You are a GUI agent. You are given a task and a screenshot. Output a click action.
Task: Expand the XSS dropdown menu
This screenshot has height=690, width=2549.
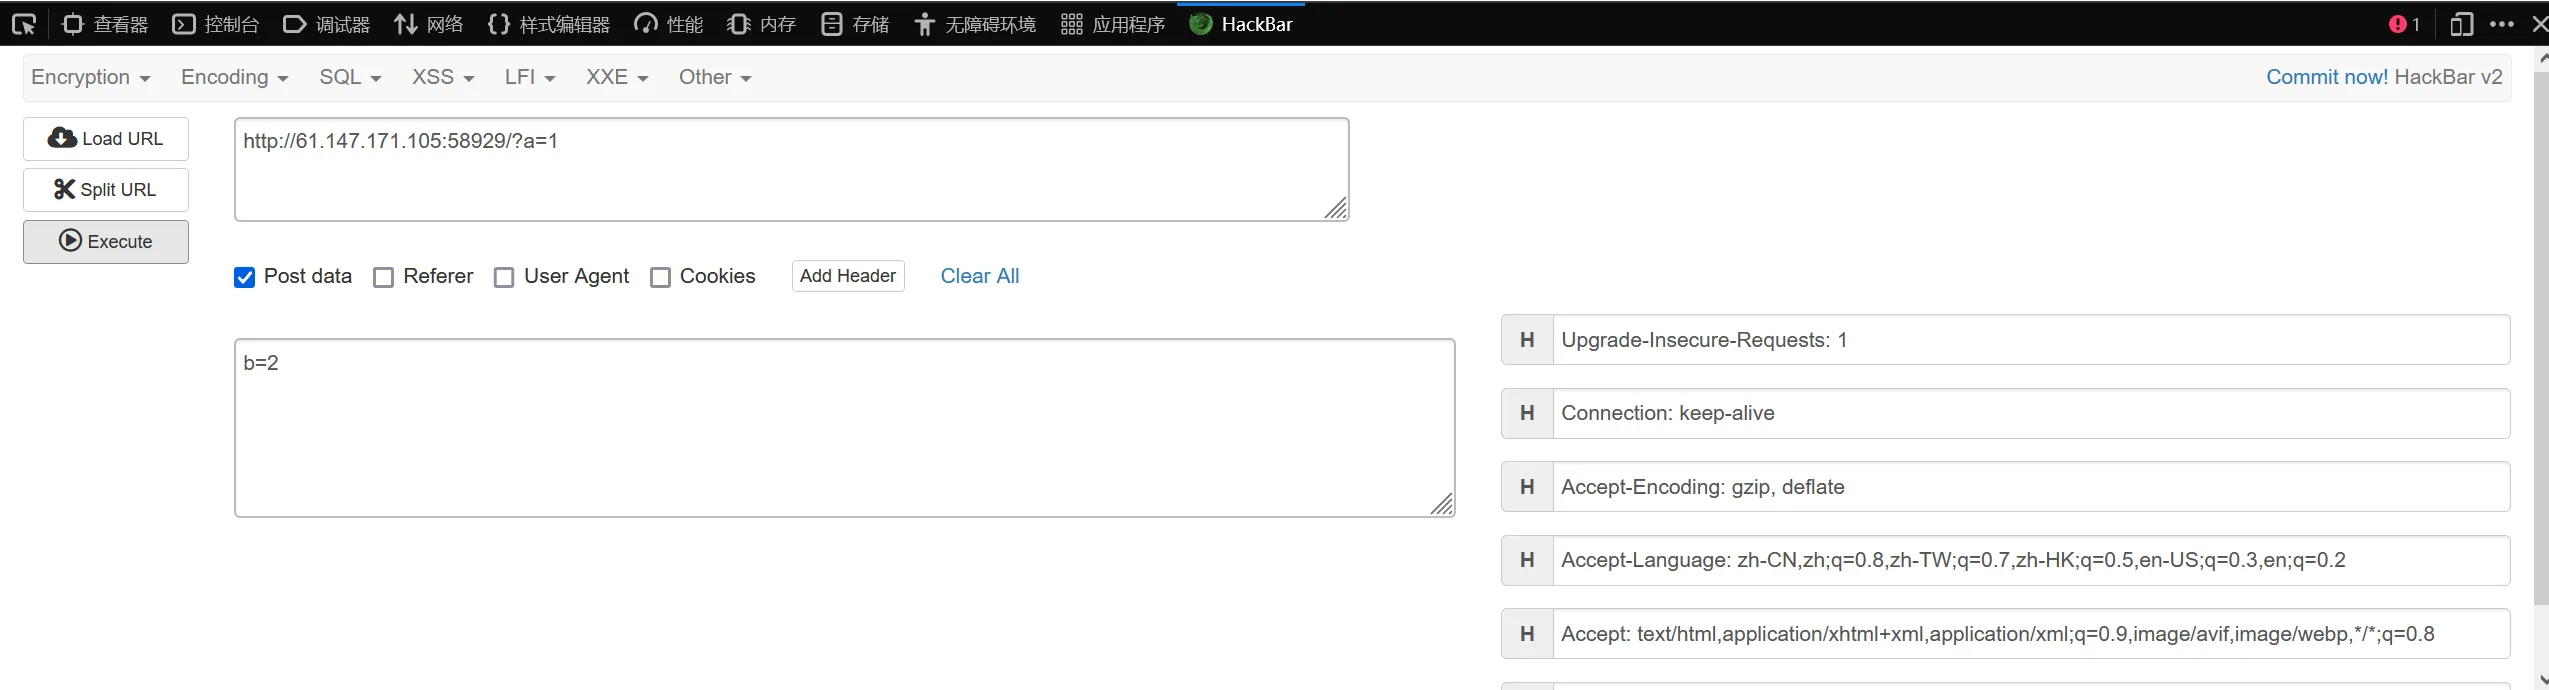(x=443, y=77)
